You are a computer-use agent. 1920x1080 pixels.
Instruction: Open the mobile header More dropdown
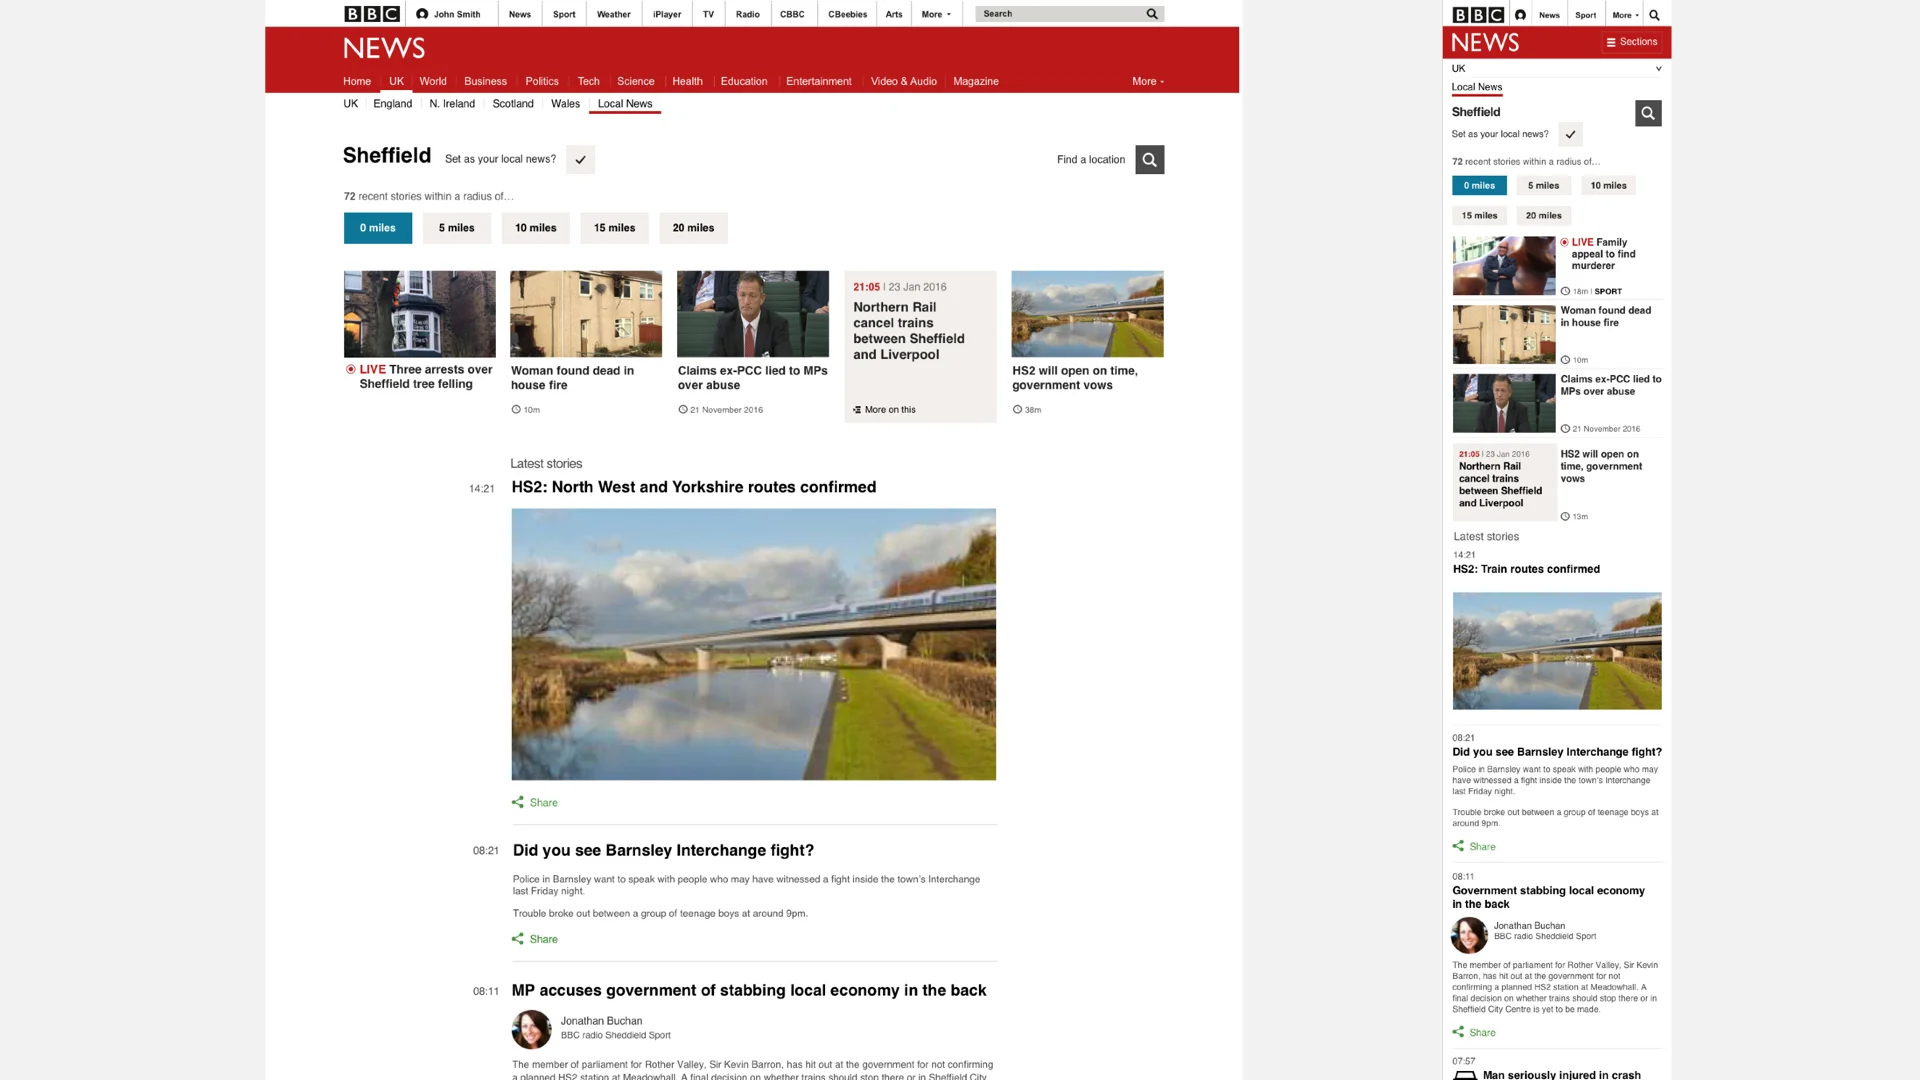click(x=1625, y=15)
